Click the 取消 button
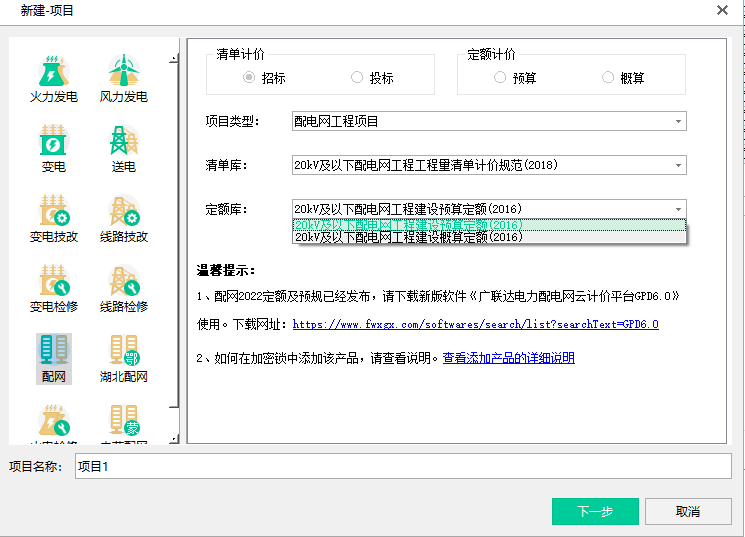This screenshot has height=537, width=745. 688,511
